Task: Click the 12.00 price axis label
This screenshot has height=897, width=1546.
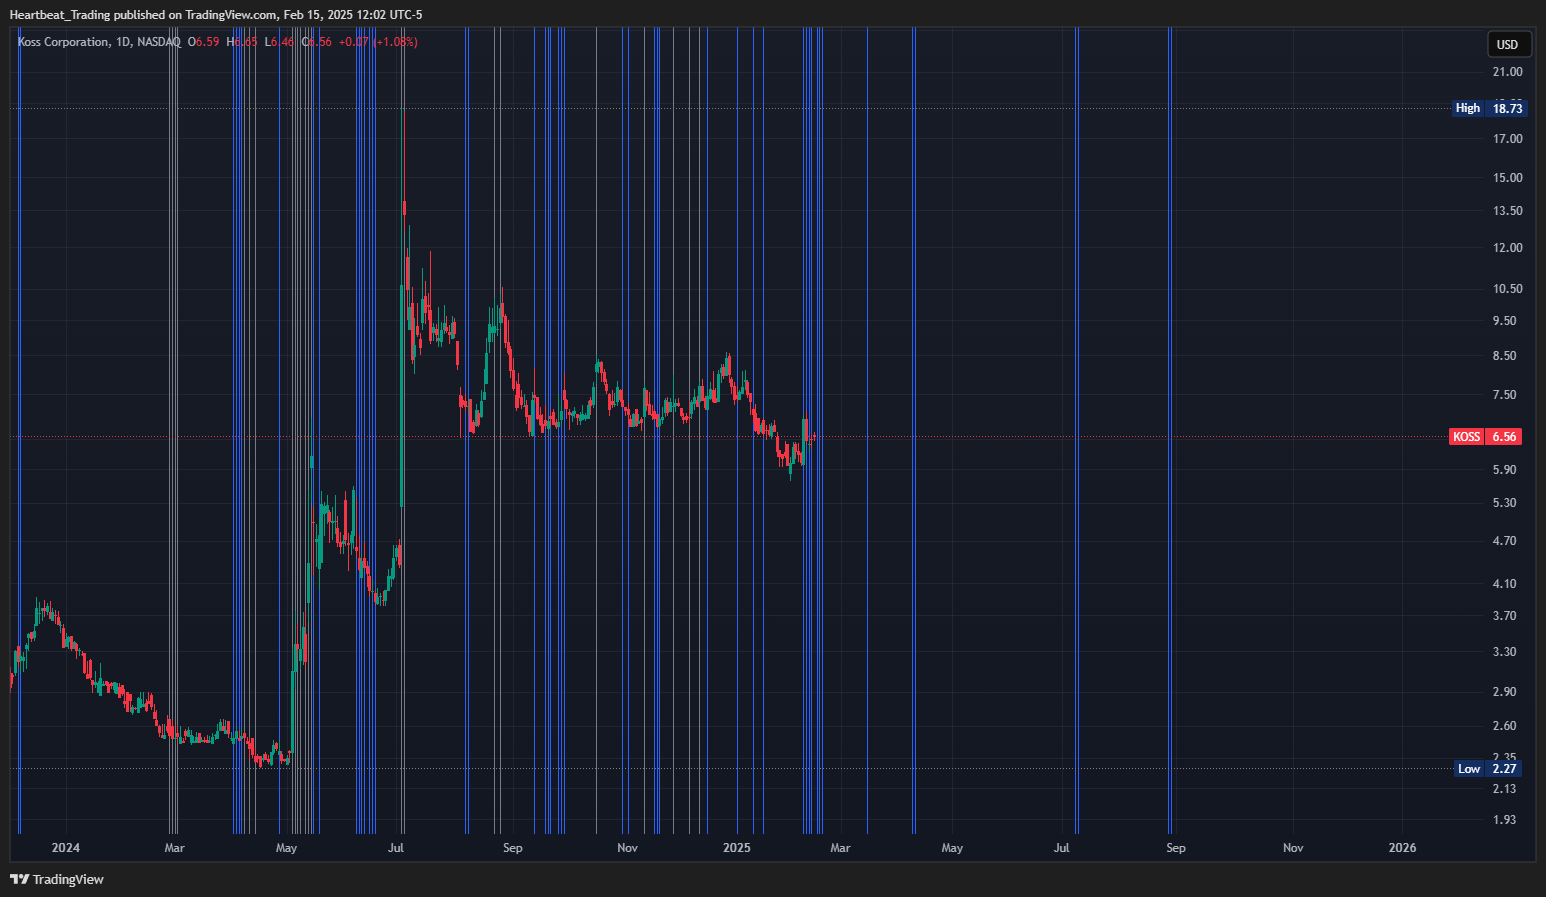Action: (1507, 248)
